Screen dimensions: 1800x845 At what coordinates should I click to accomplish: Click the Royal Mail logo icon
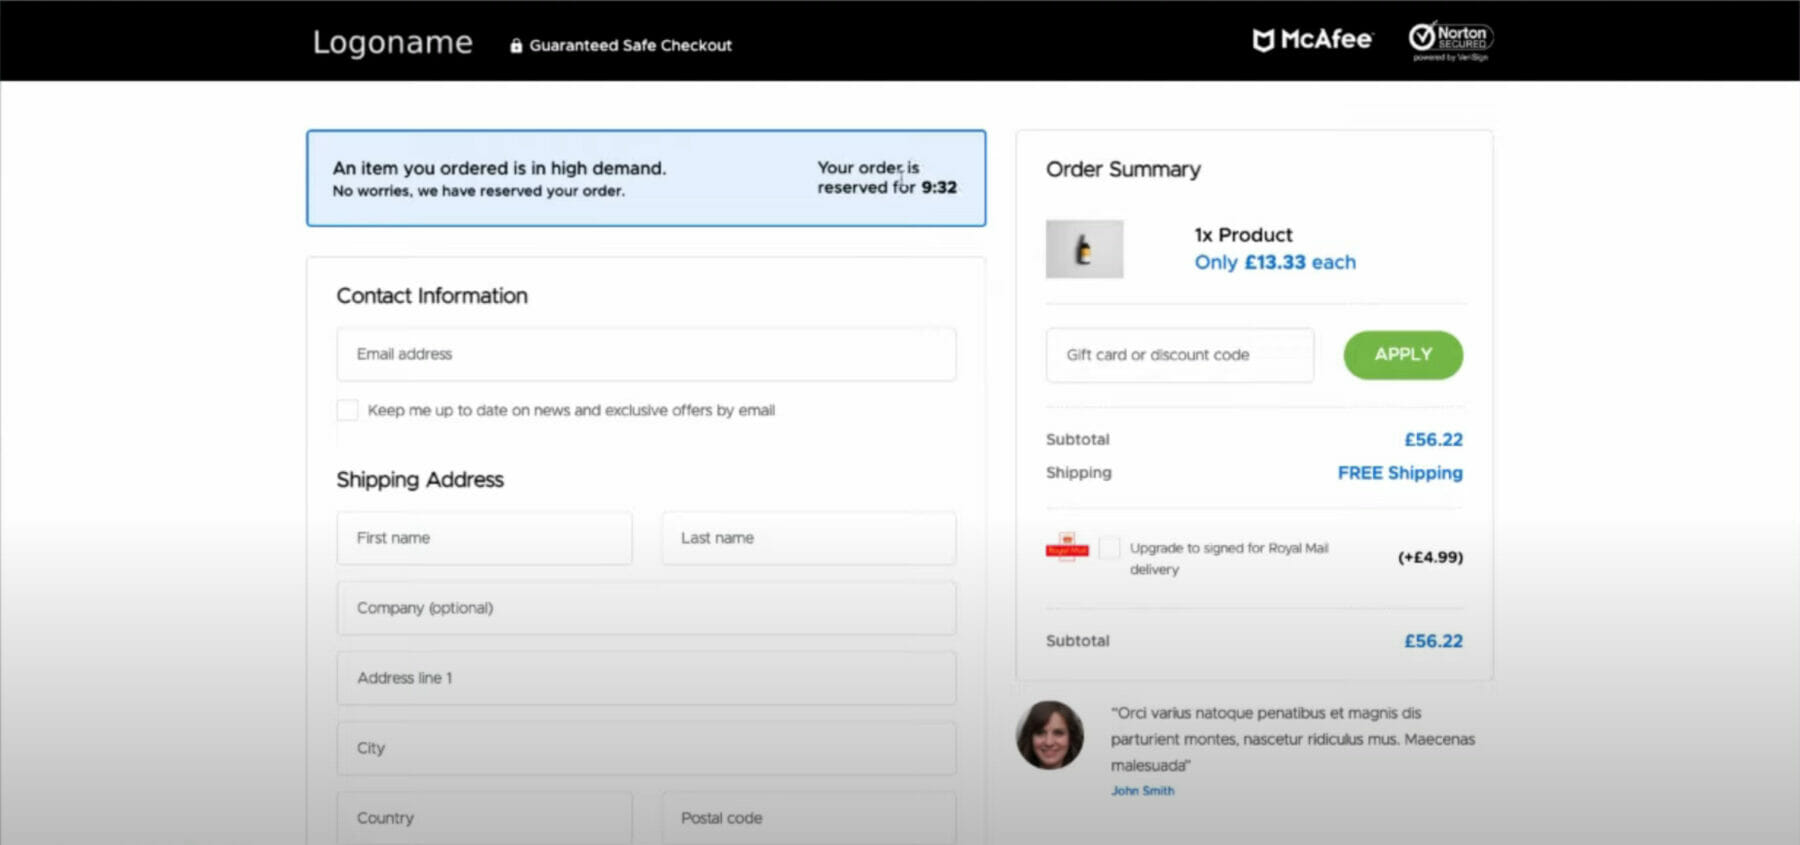coord(1067,548)
